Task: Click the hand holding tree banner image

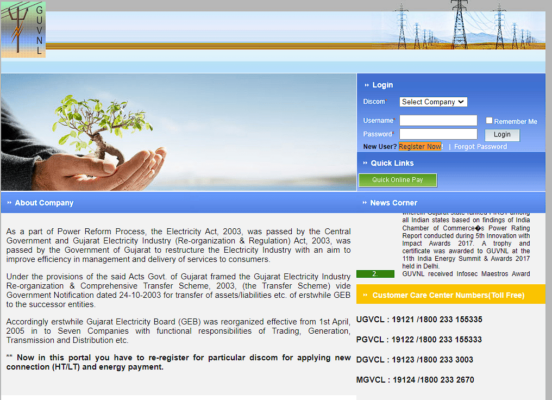Action: [178, 132]
